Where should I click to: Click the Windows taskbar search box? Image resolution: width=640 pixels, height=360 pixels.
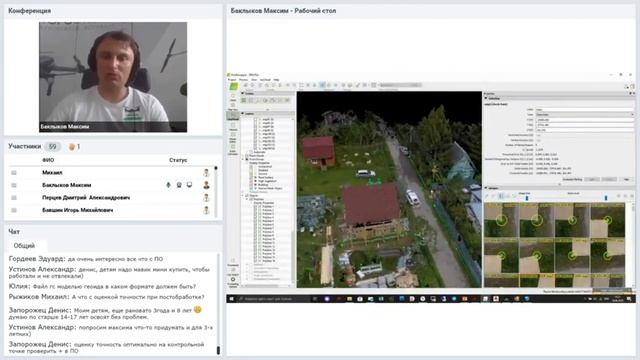[x=273, y=299]
